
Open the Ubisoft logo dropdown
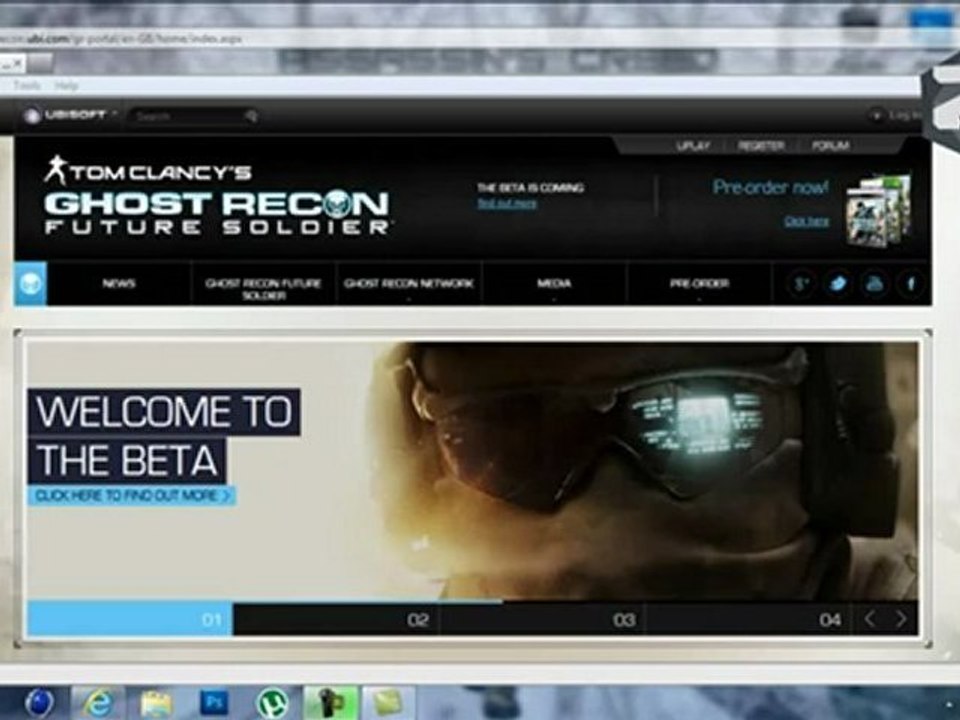[x=69, y=115]
